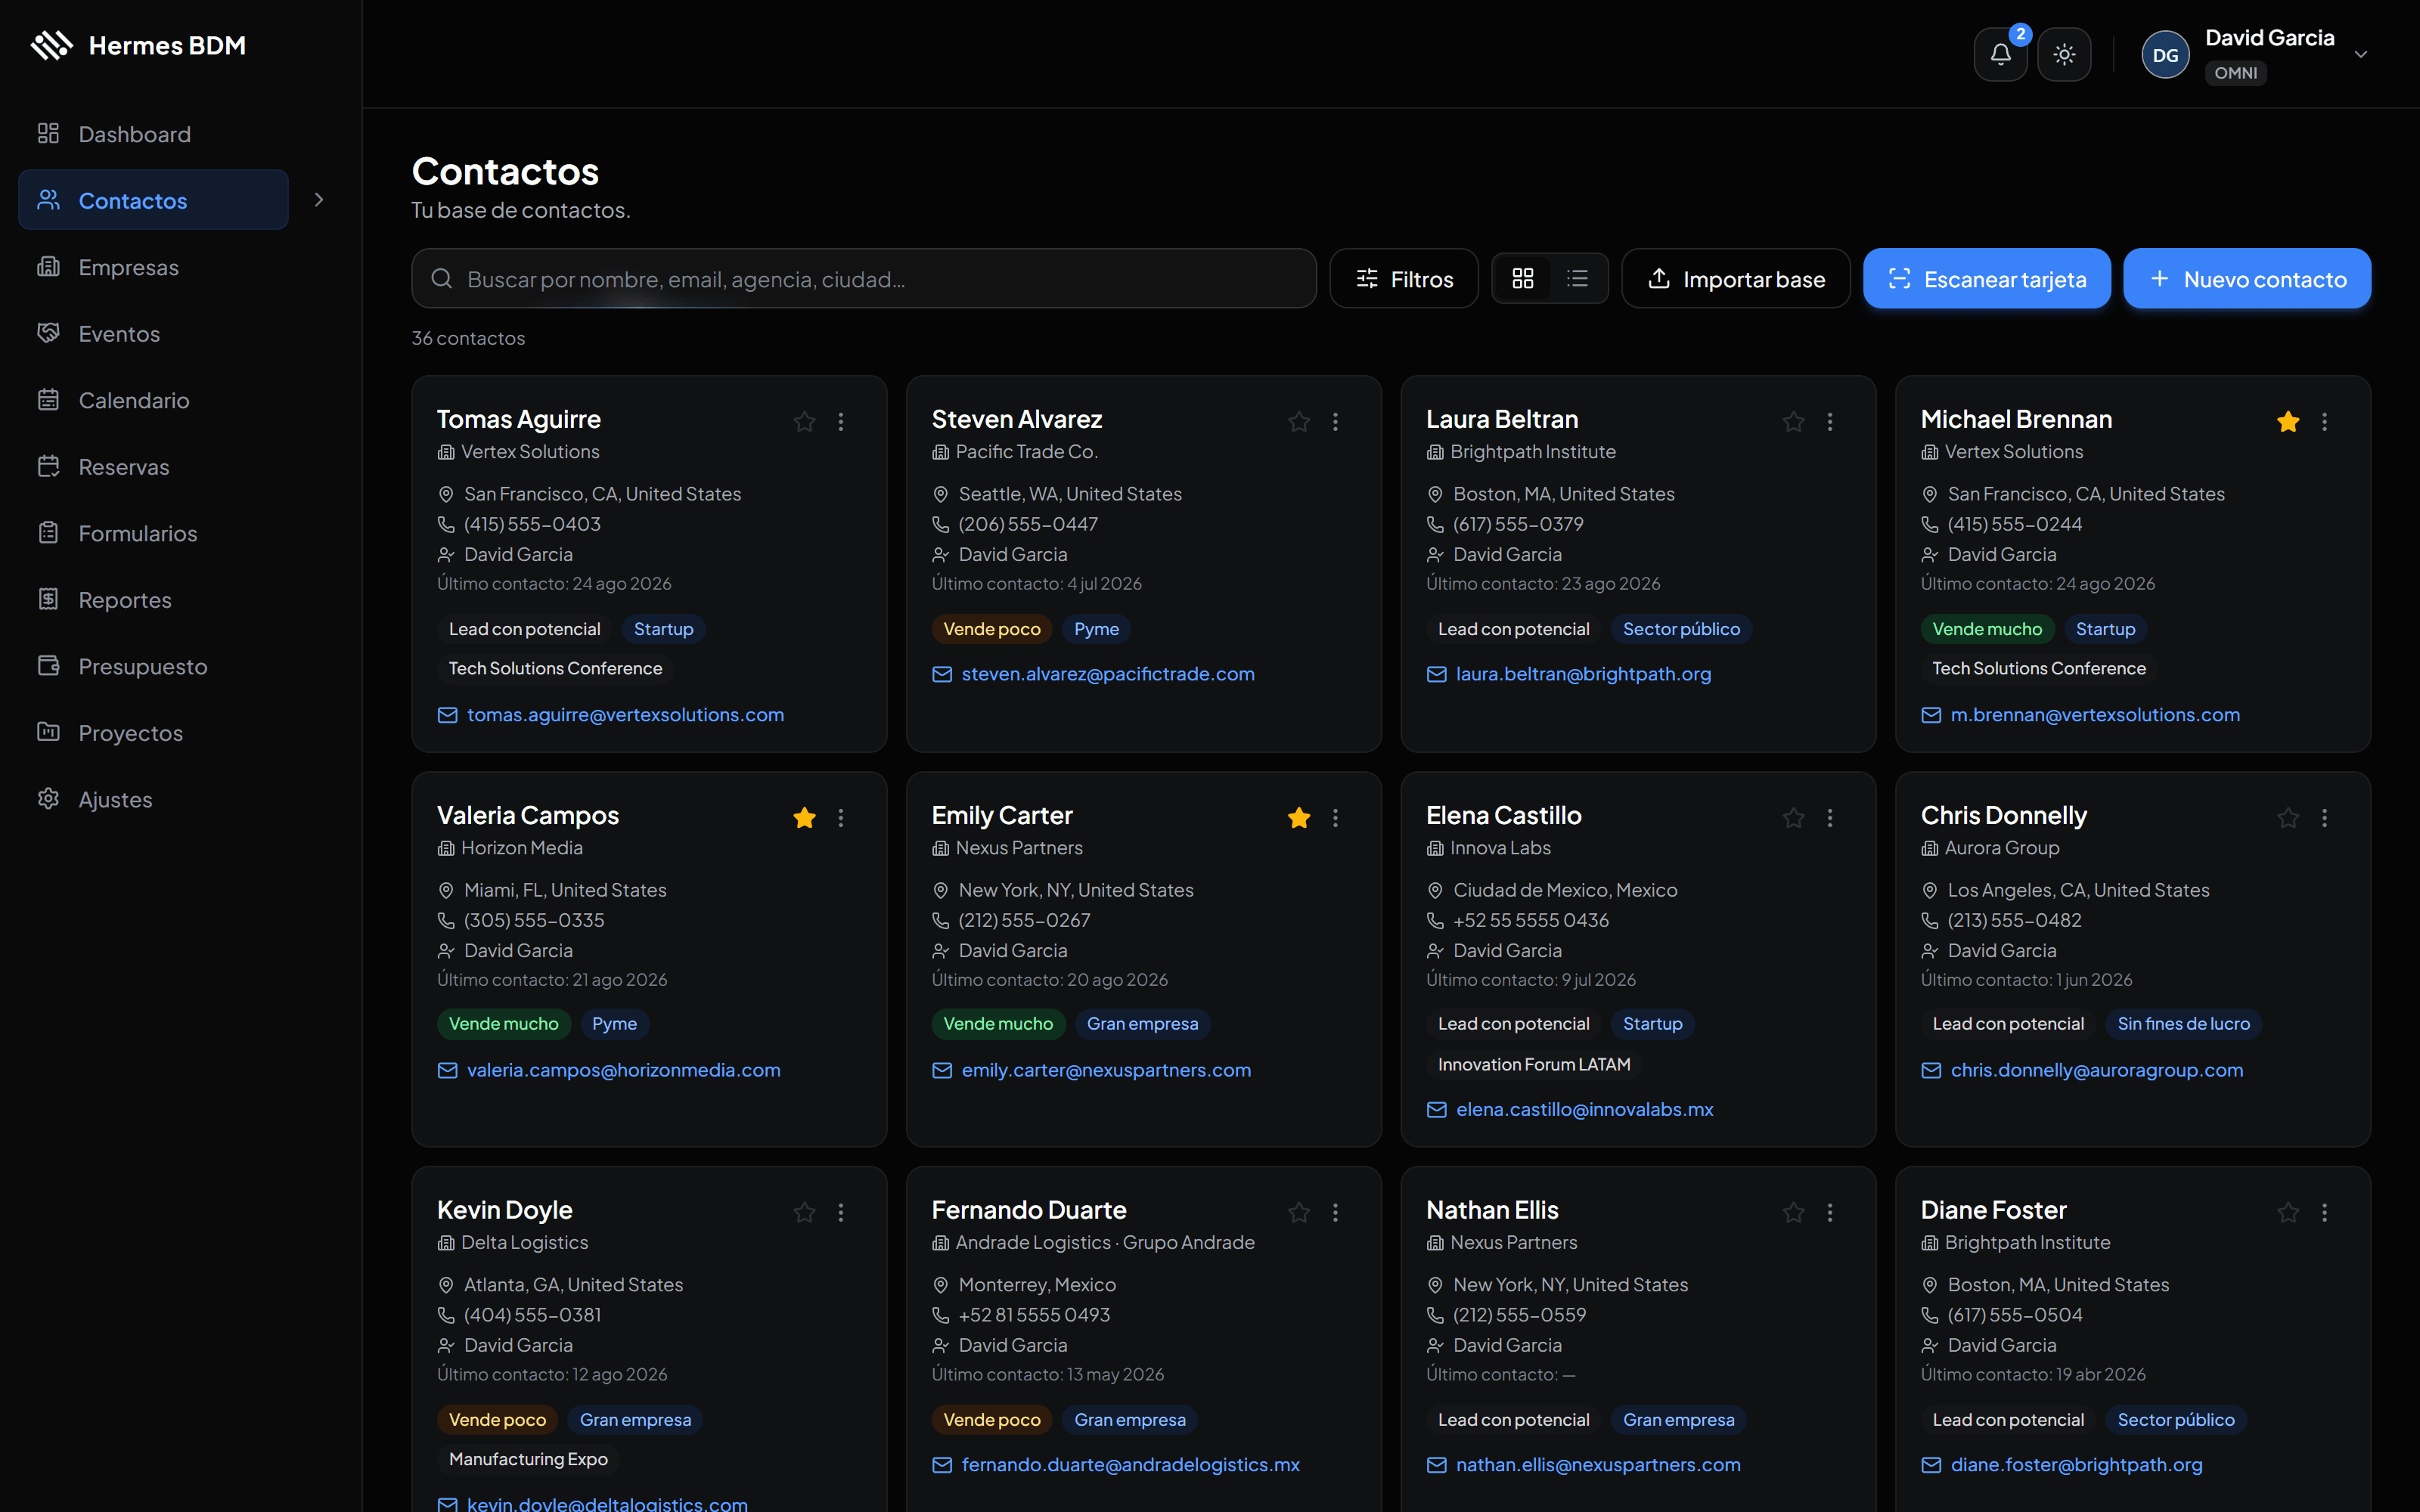Open Empresas section
The height and width of the screenshot is (1512, 2420).
pos(153,267)
